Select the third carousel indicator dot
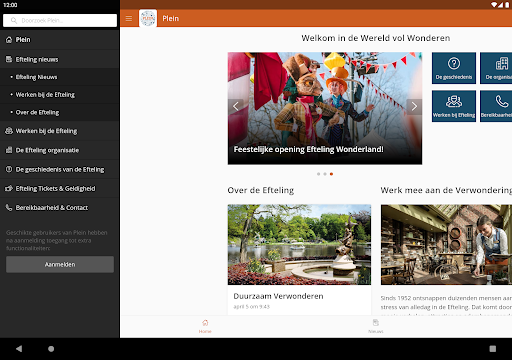Viewport: 512px width, 360px height. point(331,174)
